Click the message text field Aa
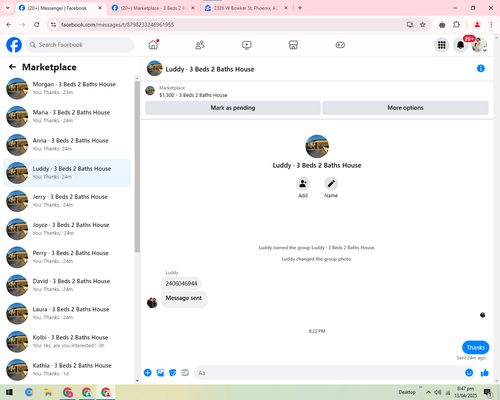The height and width of the screenshot is (400, 500). 328,373
